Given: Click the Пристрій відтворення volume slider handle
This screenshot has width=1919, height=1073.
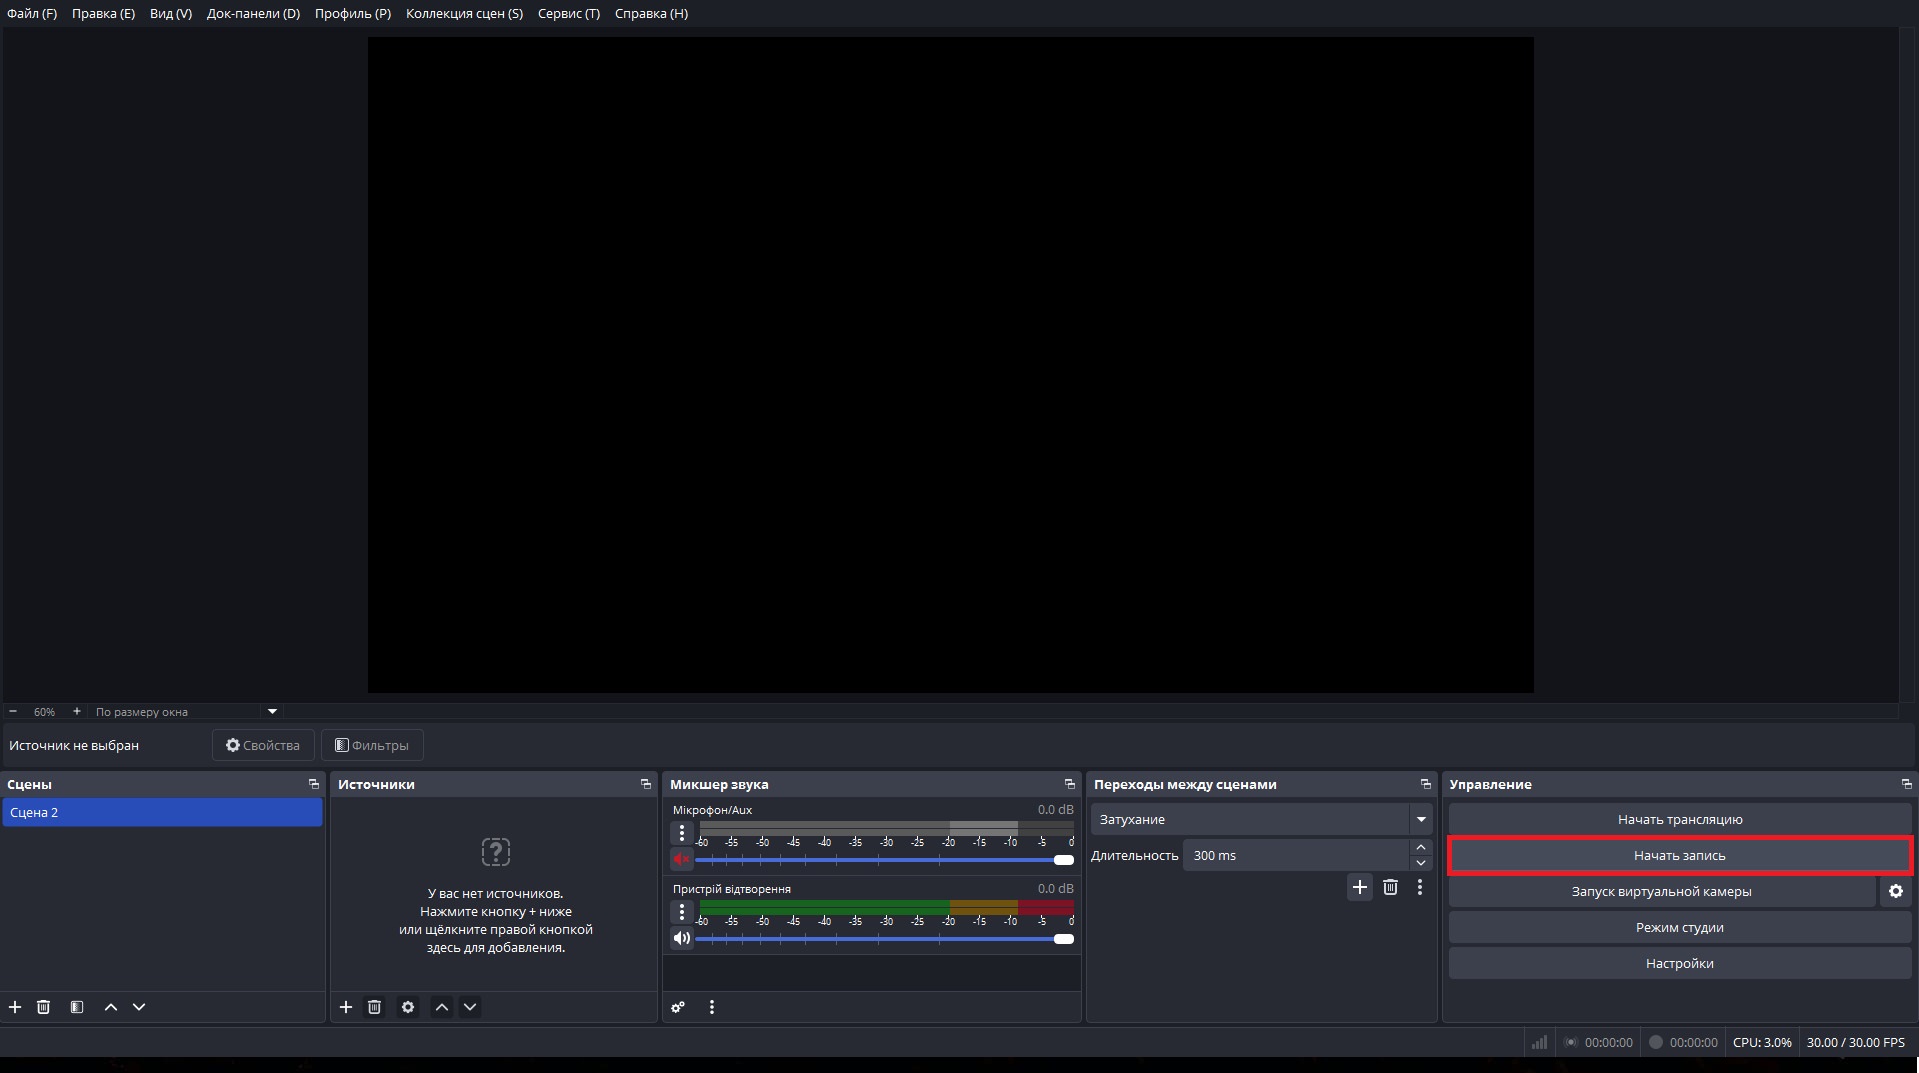Looking at the screenshot, I should (1064, 939).
